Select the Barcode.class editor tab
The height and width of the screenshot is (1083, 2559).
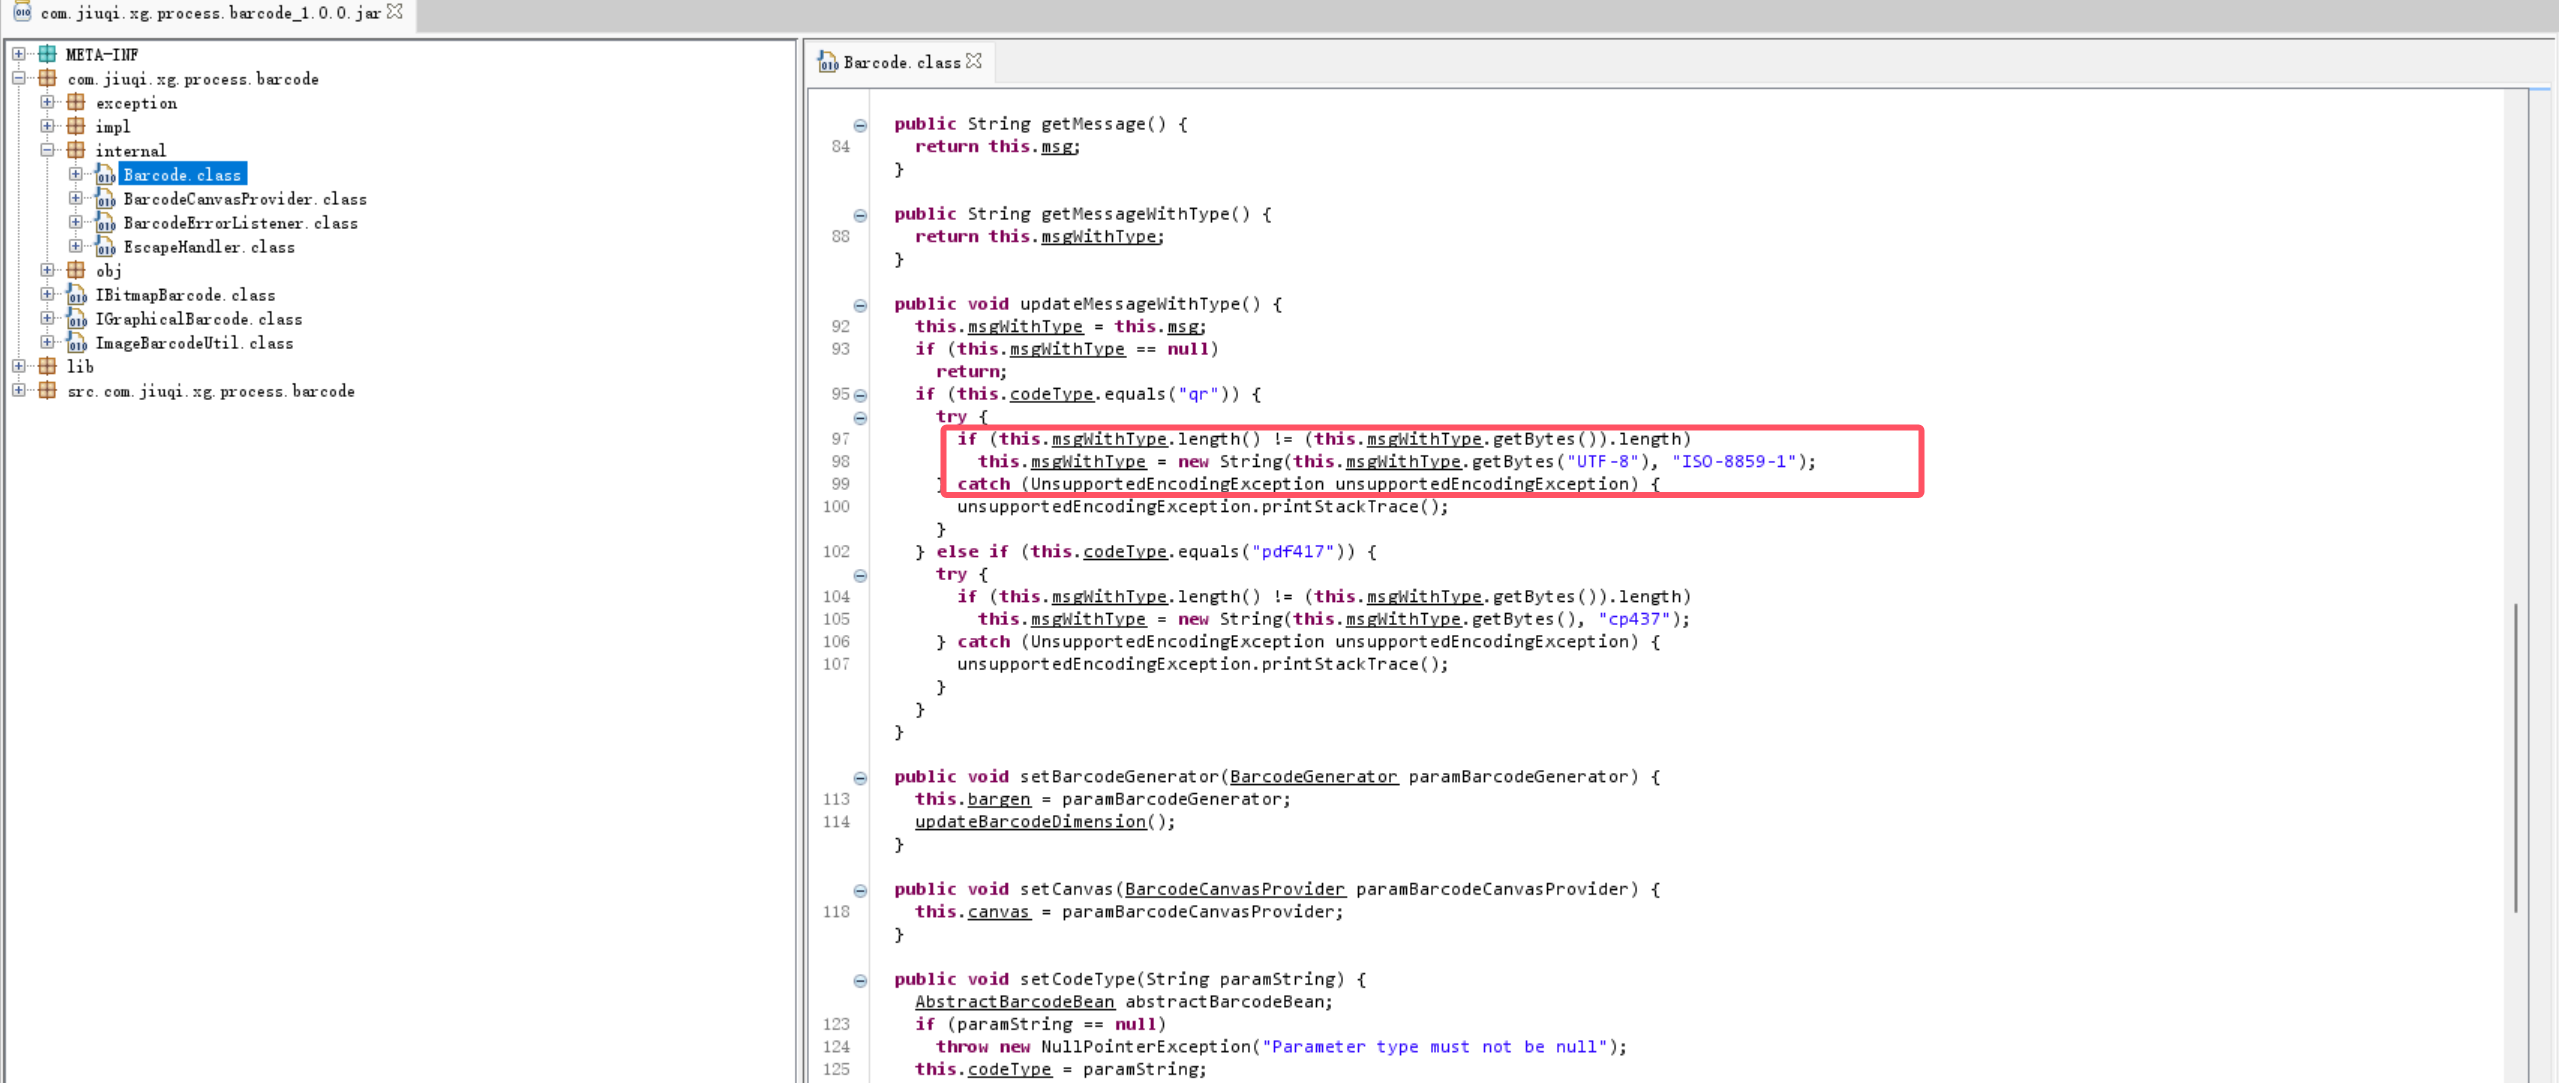pyautogui.click(x=901, y=62)
